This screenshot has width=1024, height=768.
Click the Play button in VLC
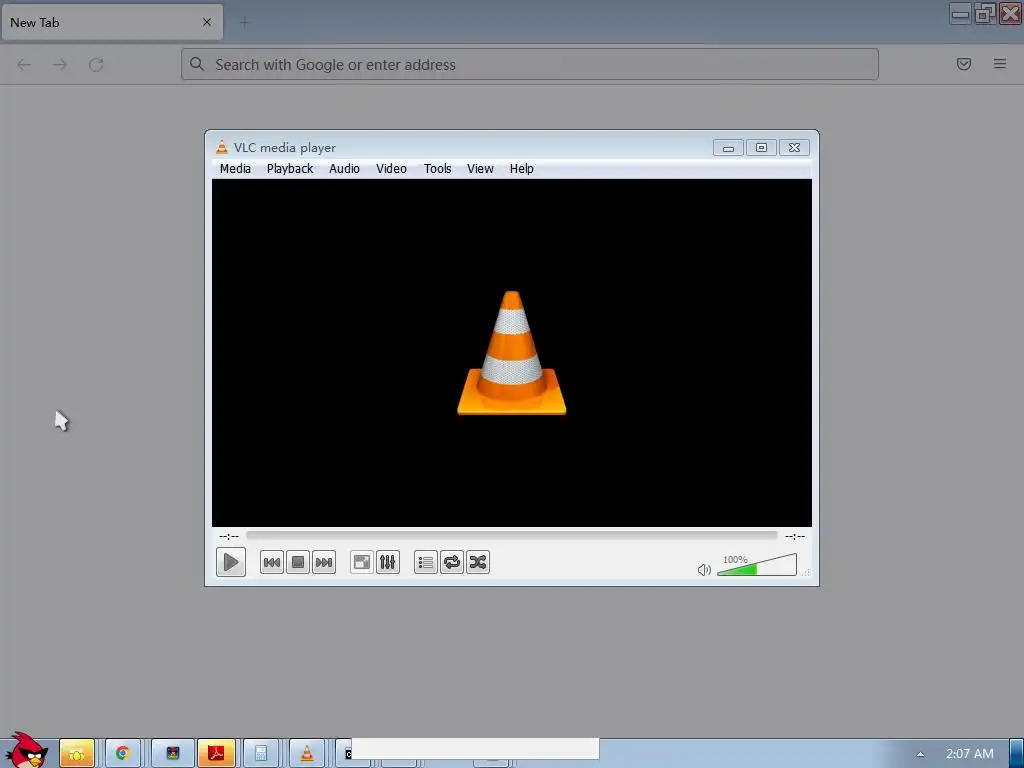pos(231,562)
